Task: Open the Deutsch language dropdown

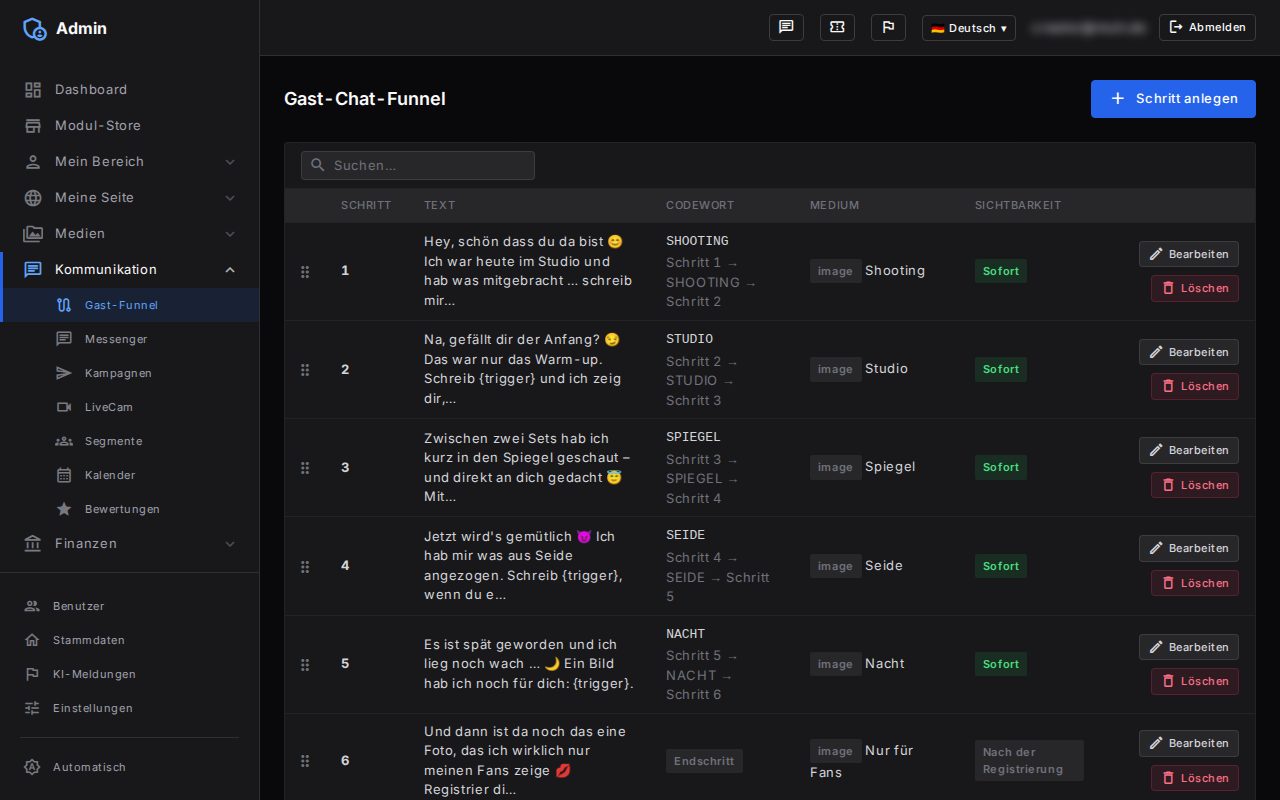Action: [x=968, y=28]
